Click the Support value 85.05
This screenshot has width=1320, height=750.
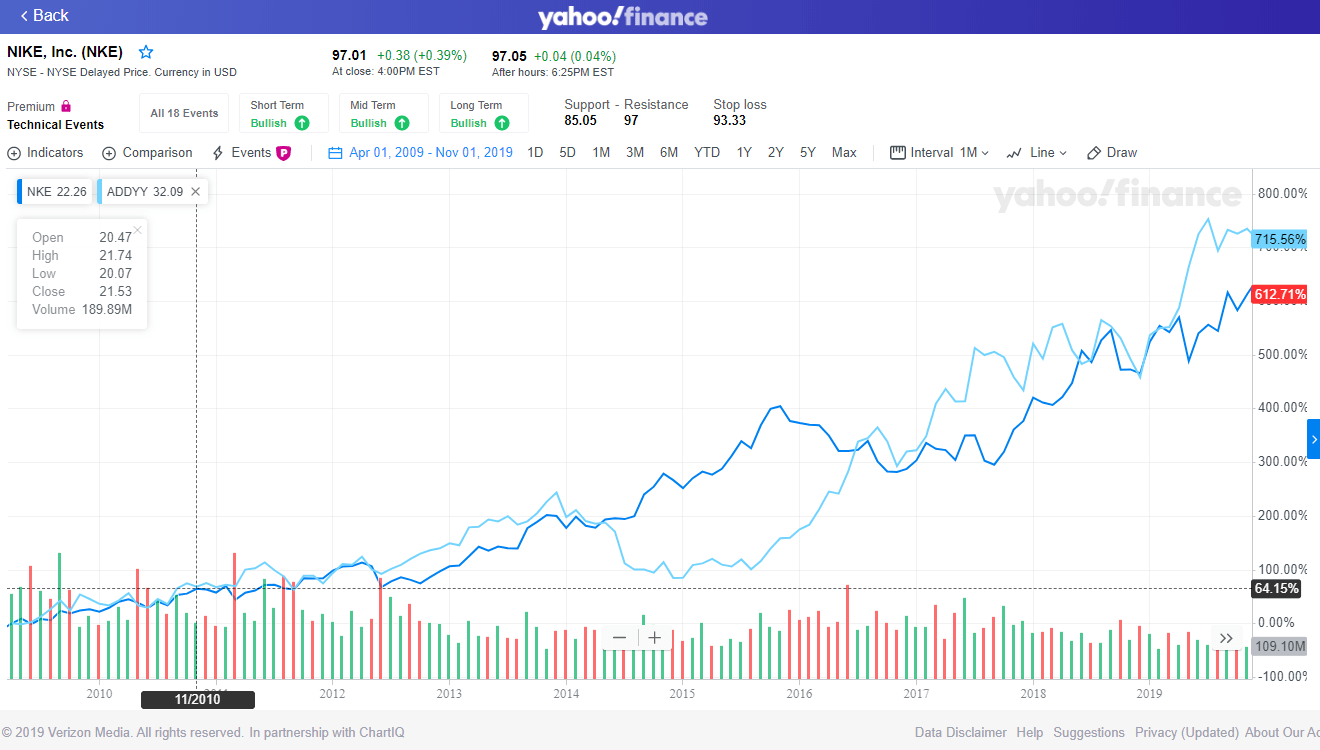[x=580, y=121]
